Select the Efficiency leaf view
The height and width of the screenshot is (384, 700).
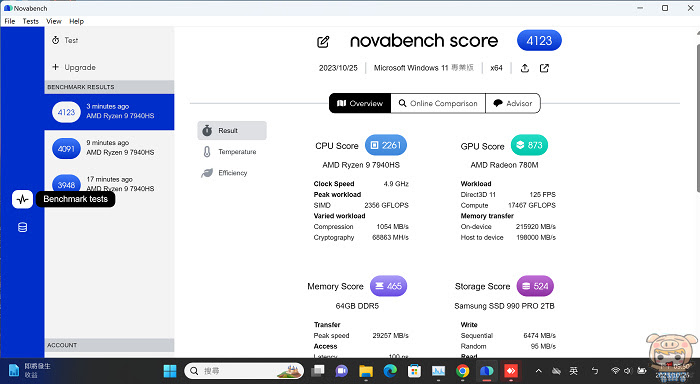[x=232, y=173]
